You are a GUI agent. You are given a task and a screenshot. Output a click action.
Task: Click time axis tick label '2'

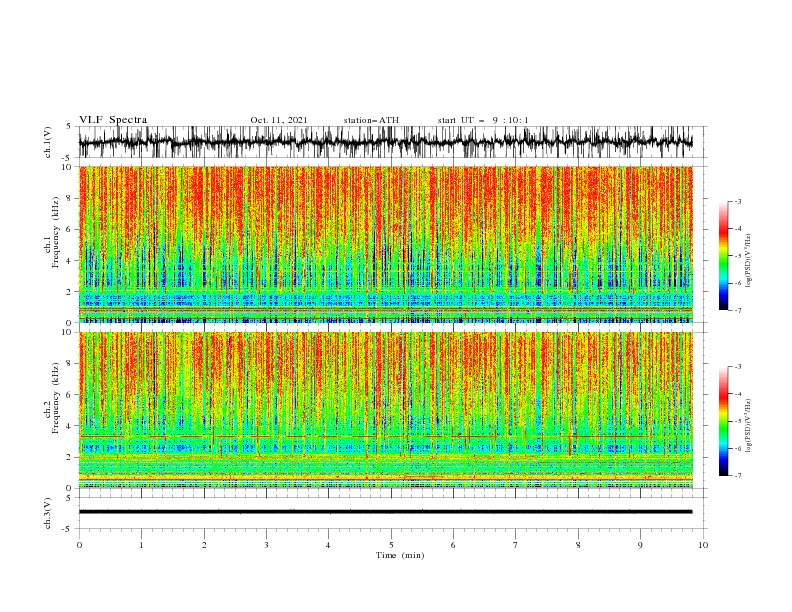pos(204,545)
